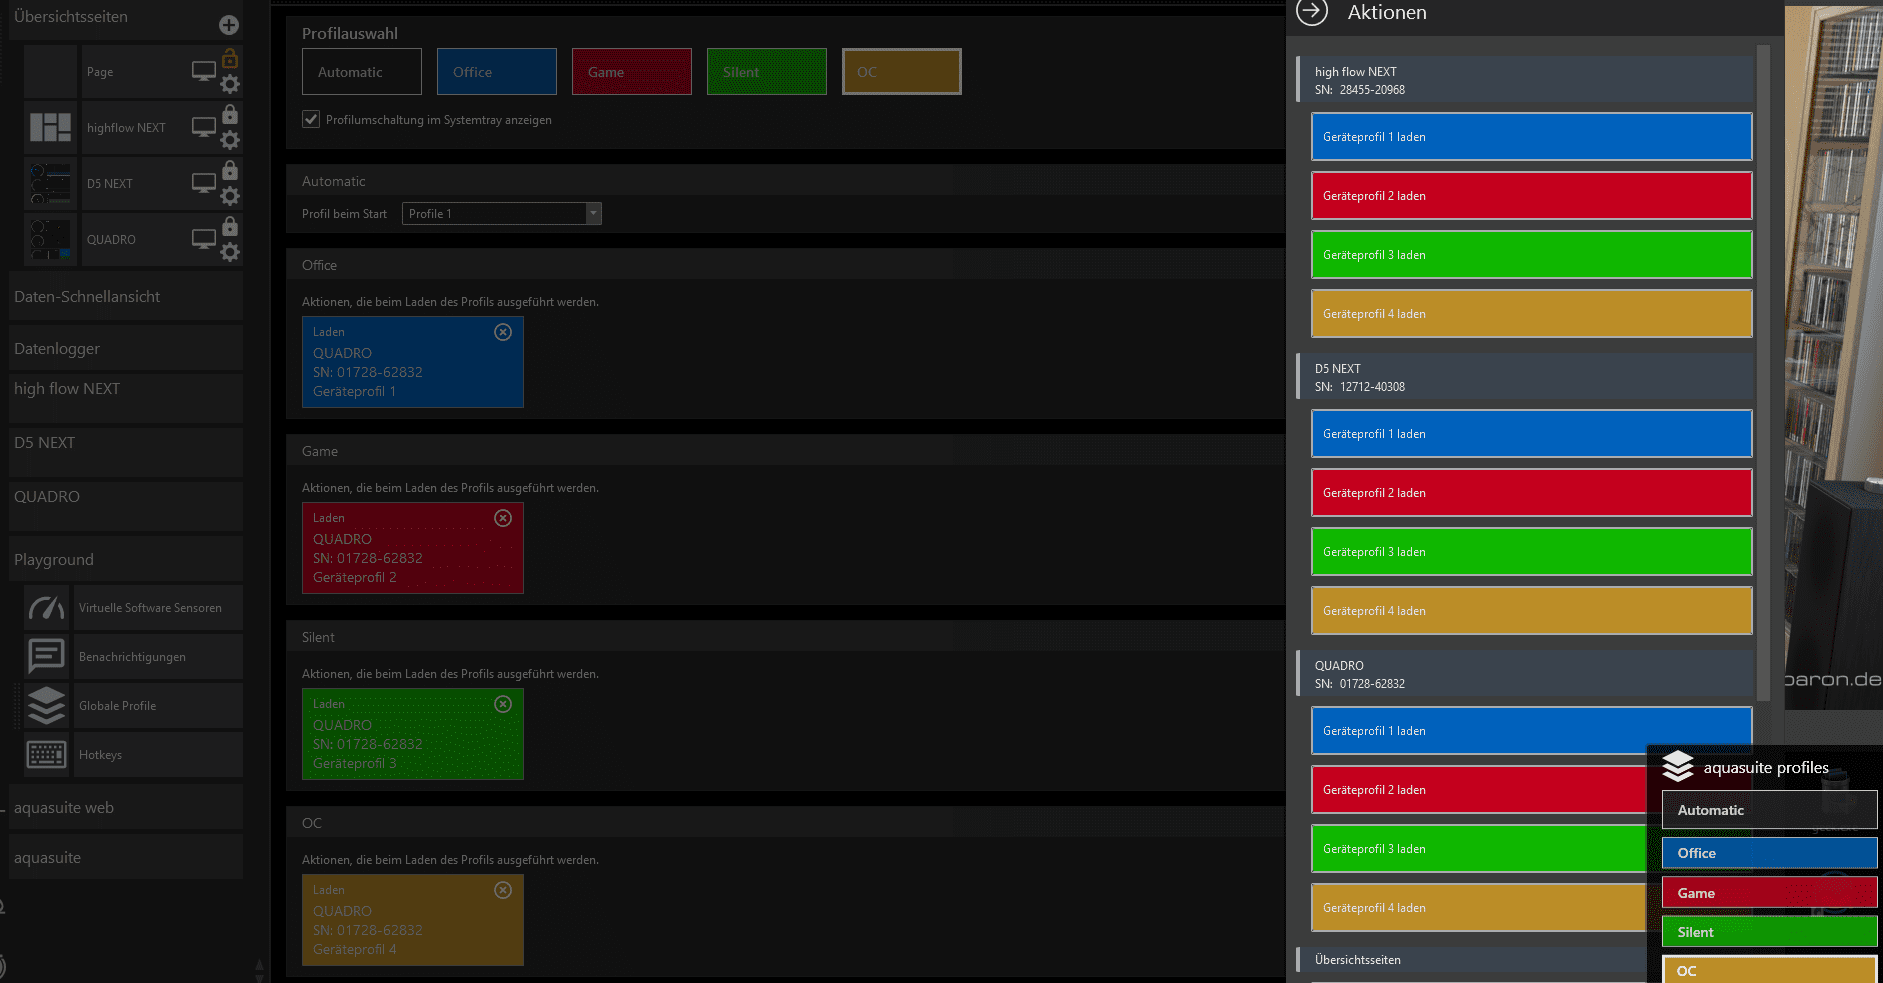Select the OC profile button
Screen dimensions: 1883x983
[x=902, y=72]
